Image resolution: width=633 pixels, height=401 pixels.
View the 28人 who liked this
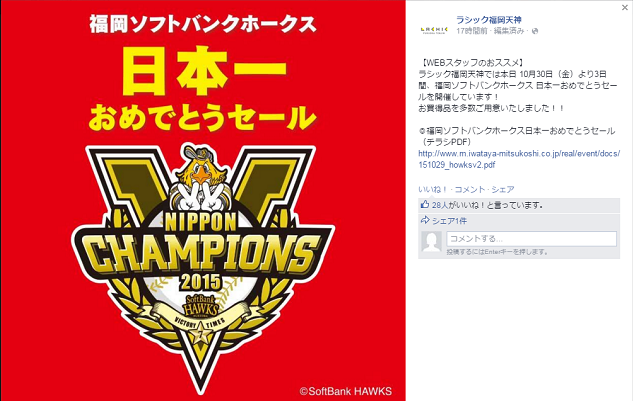[440, 205]
